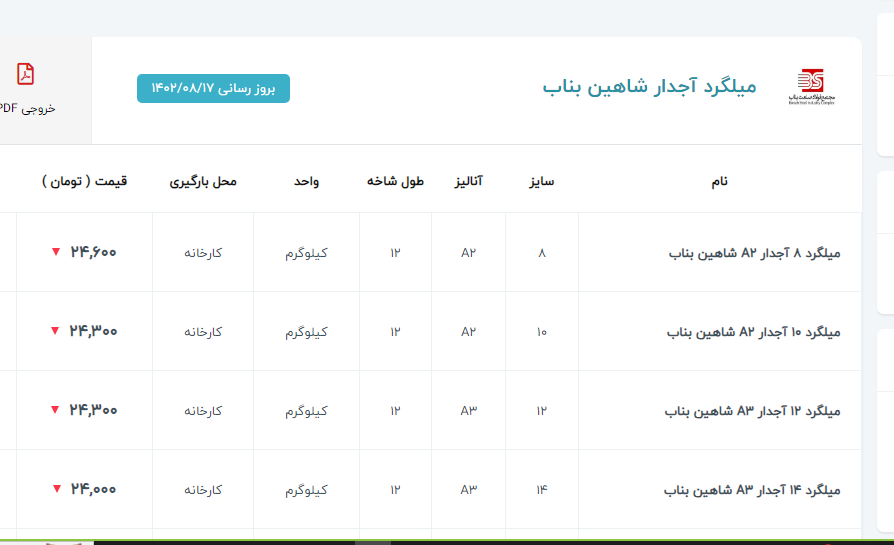Click the red price-drop arrow in the size ۱۰ row
This screenshot has width=894, height=545.
pos(56,331)
